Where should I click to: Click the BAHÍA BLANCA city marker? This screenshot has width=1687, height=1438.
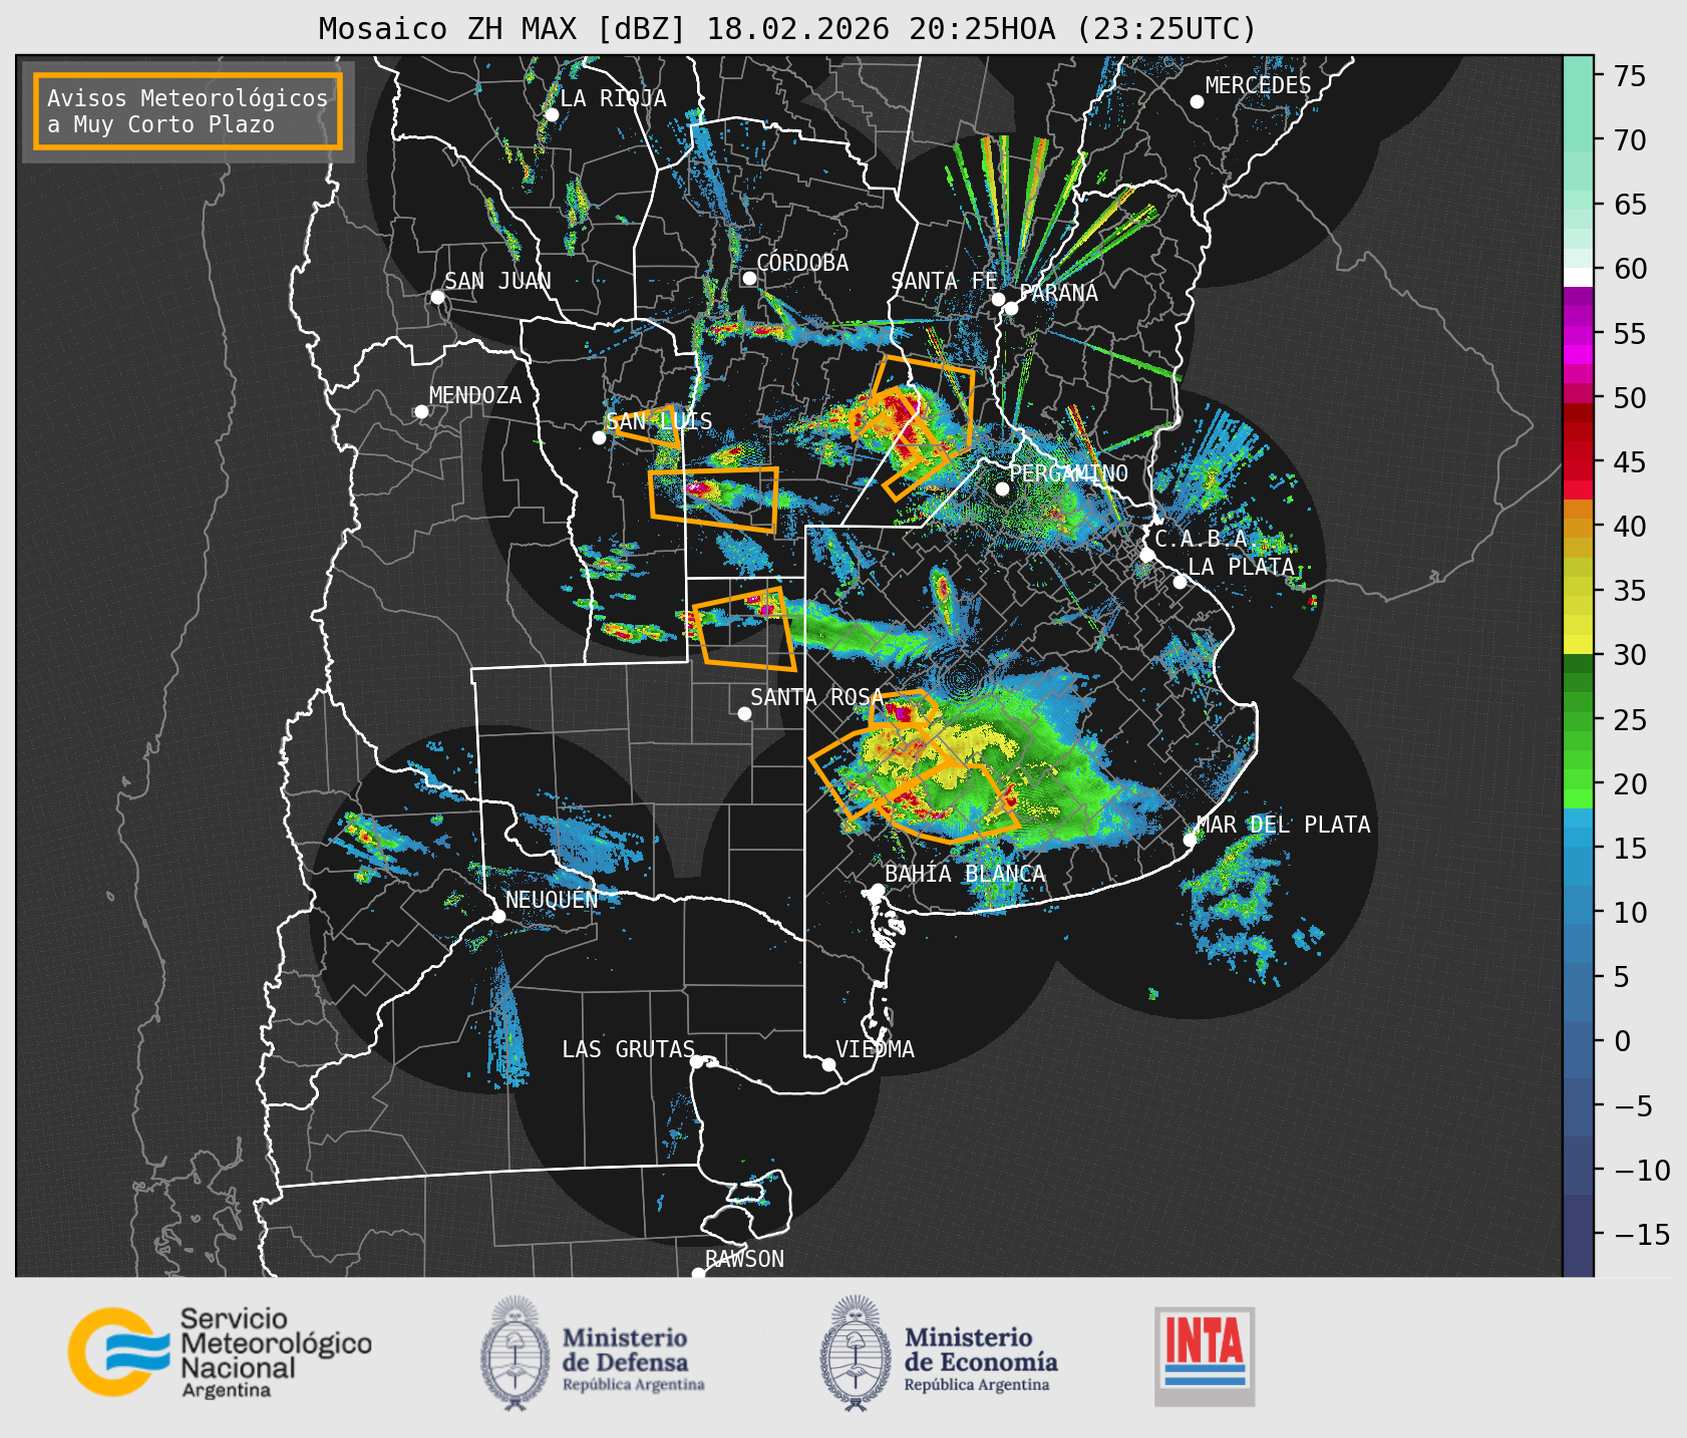tap(877, 889)
